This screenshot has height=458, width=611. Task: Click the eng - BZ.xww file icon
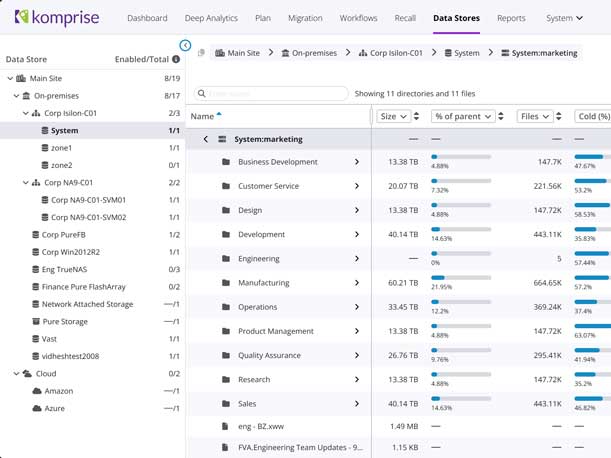[226, 426]
